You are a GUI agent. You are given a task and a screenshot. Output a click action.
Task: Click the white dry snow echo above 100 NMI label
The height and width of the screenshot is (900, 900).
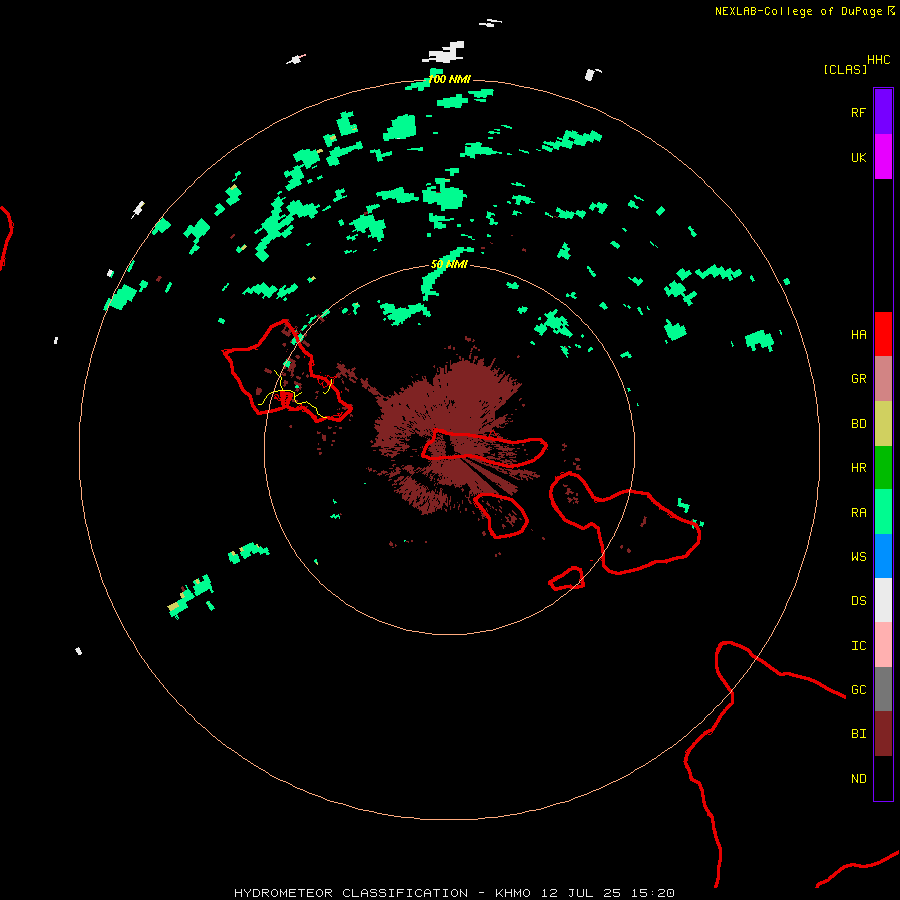(444, 52)
